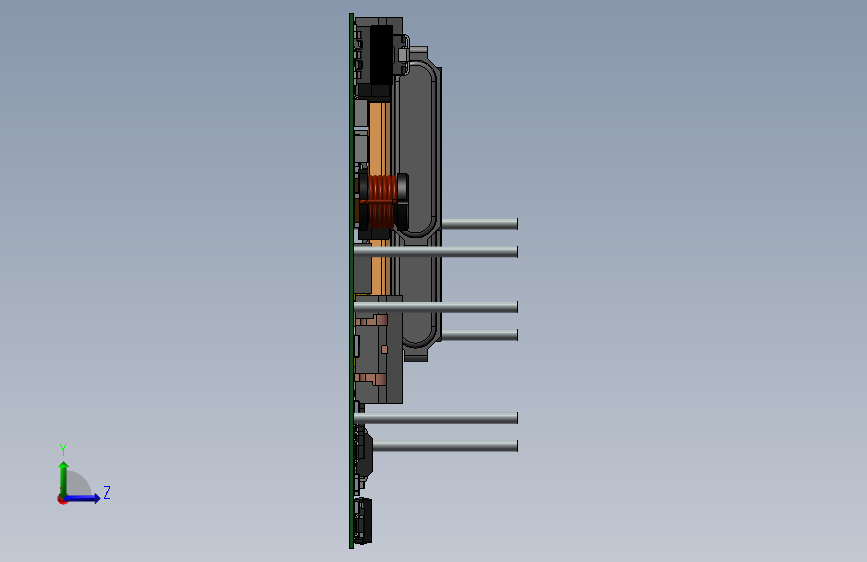867x562 pixels.
Task: Select the black block component at top
Action: coord(381,54)
